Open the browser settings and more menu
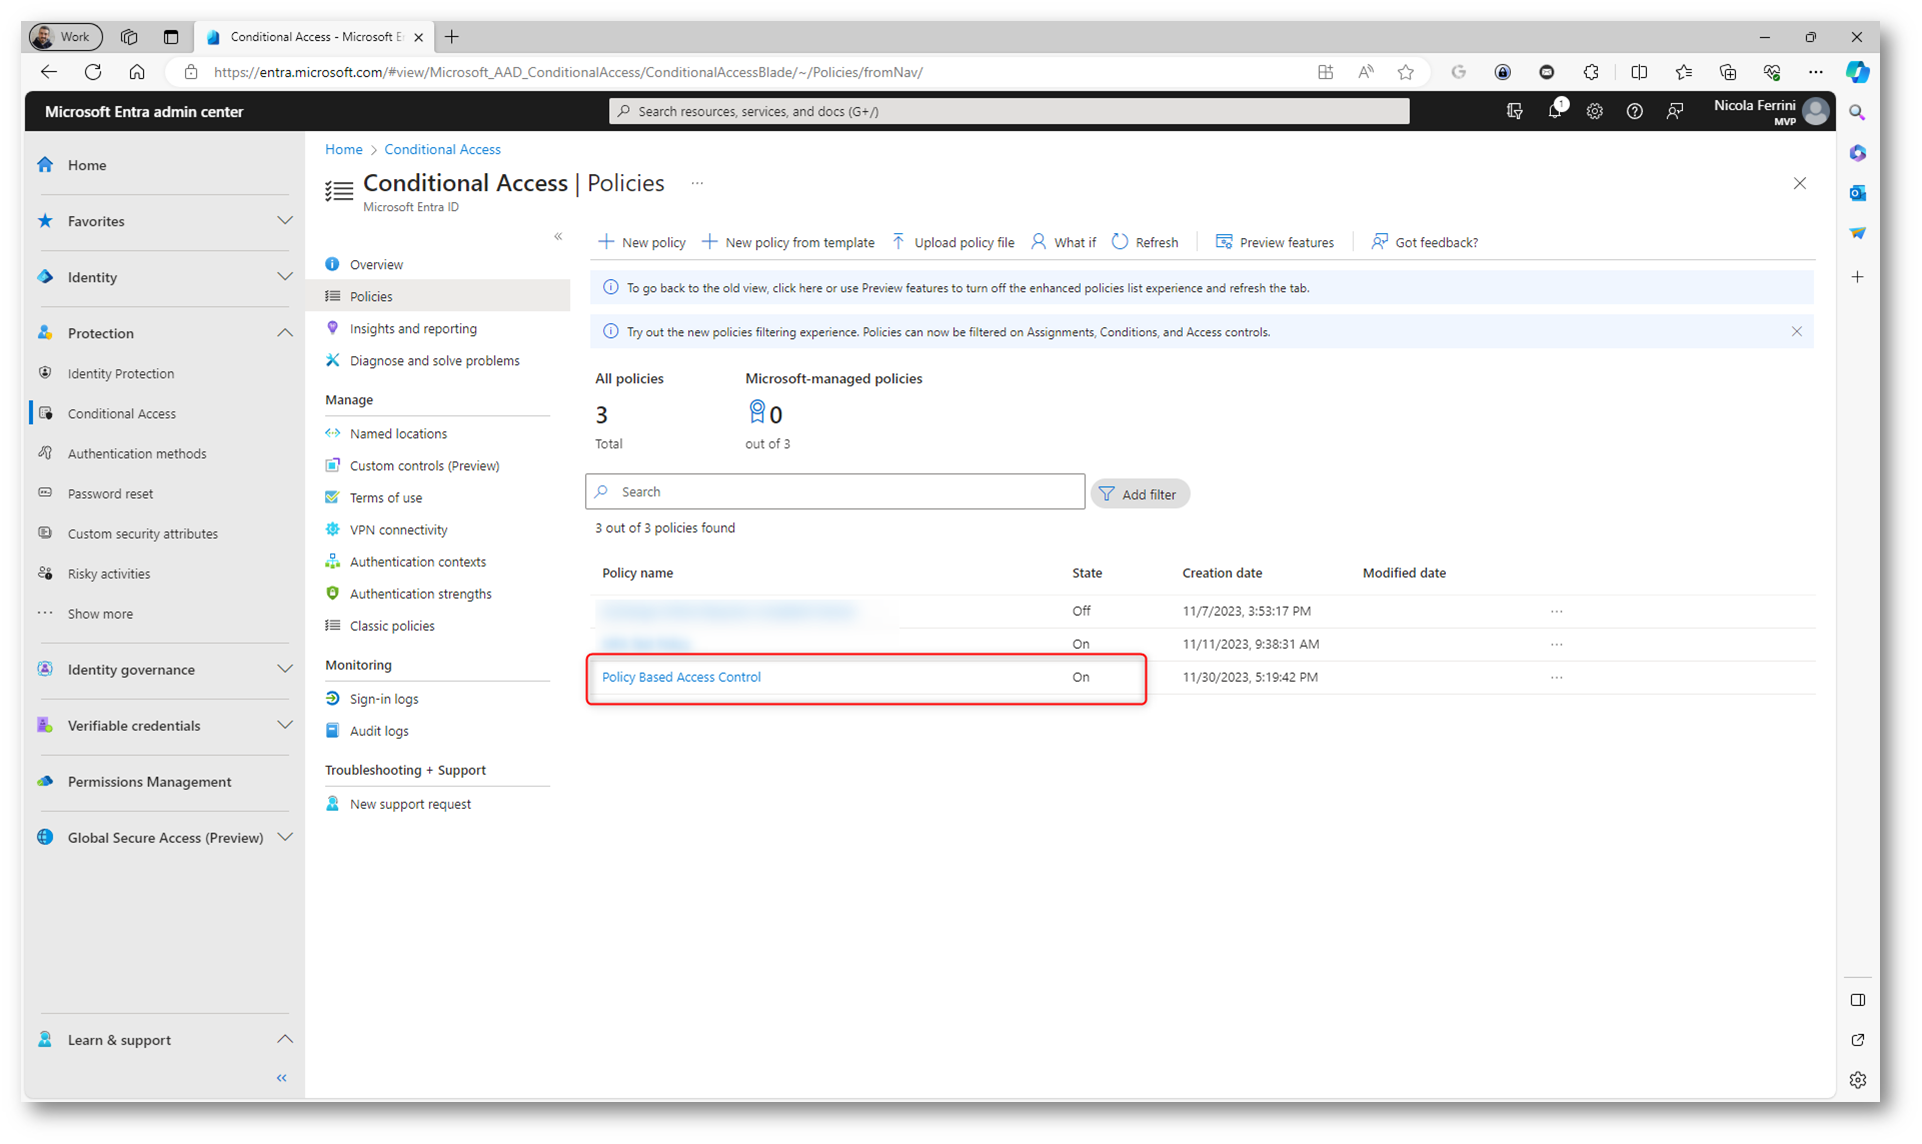This screenshot has height=1144, width=1922. click(1816, 72)
